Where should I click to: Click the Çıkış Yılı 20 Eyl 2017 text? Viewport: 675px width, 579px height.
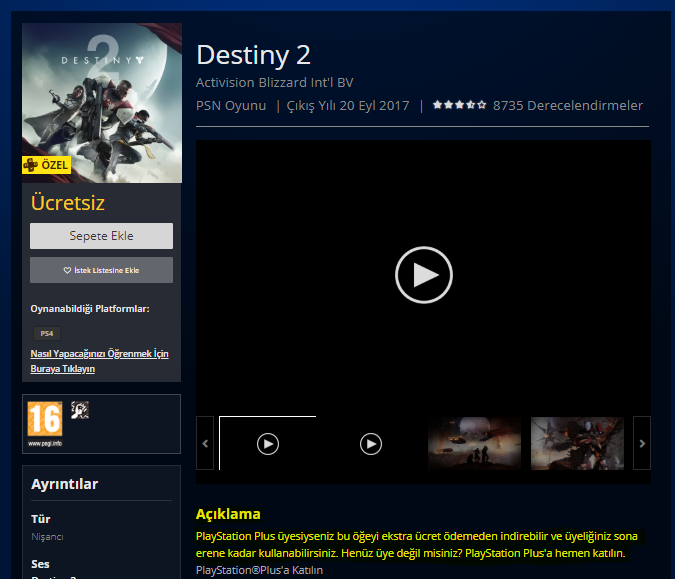click(348, 105)
